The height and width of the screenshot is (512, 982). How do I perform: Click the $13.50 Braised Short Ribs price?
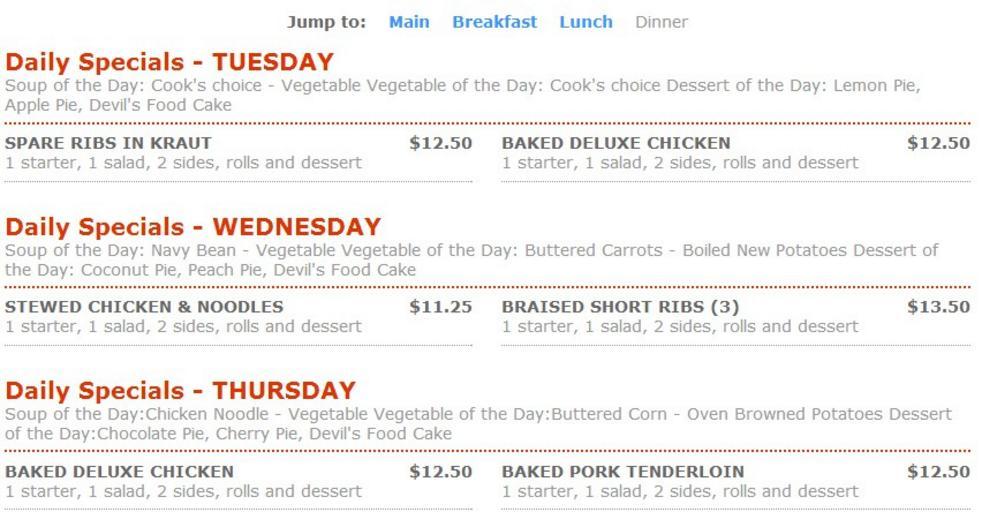(938, 307)
